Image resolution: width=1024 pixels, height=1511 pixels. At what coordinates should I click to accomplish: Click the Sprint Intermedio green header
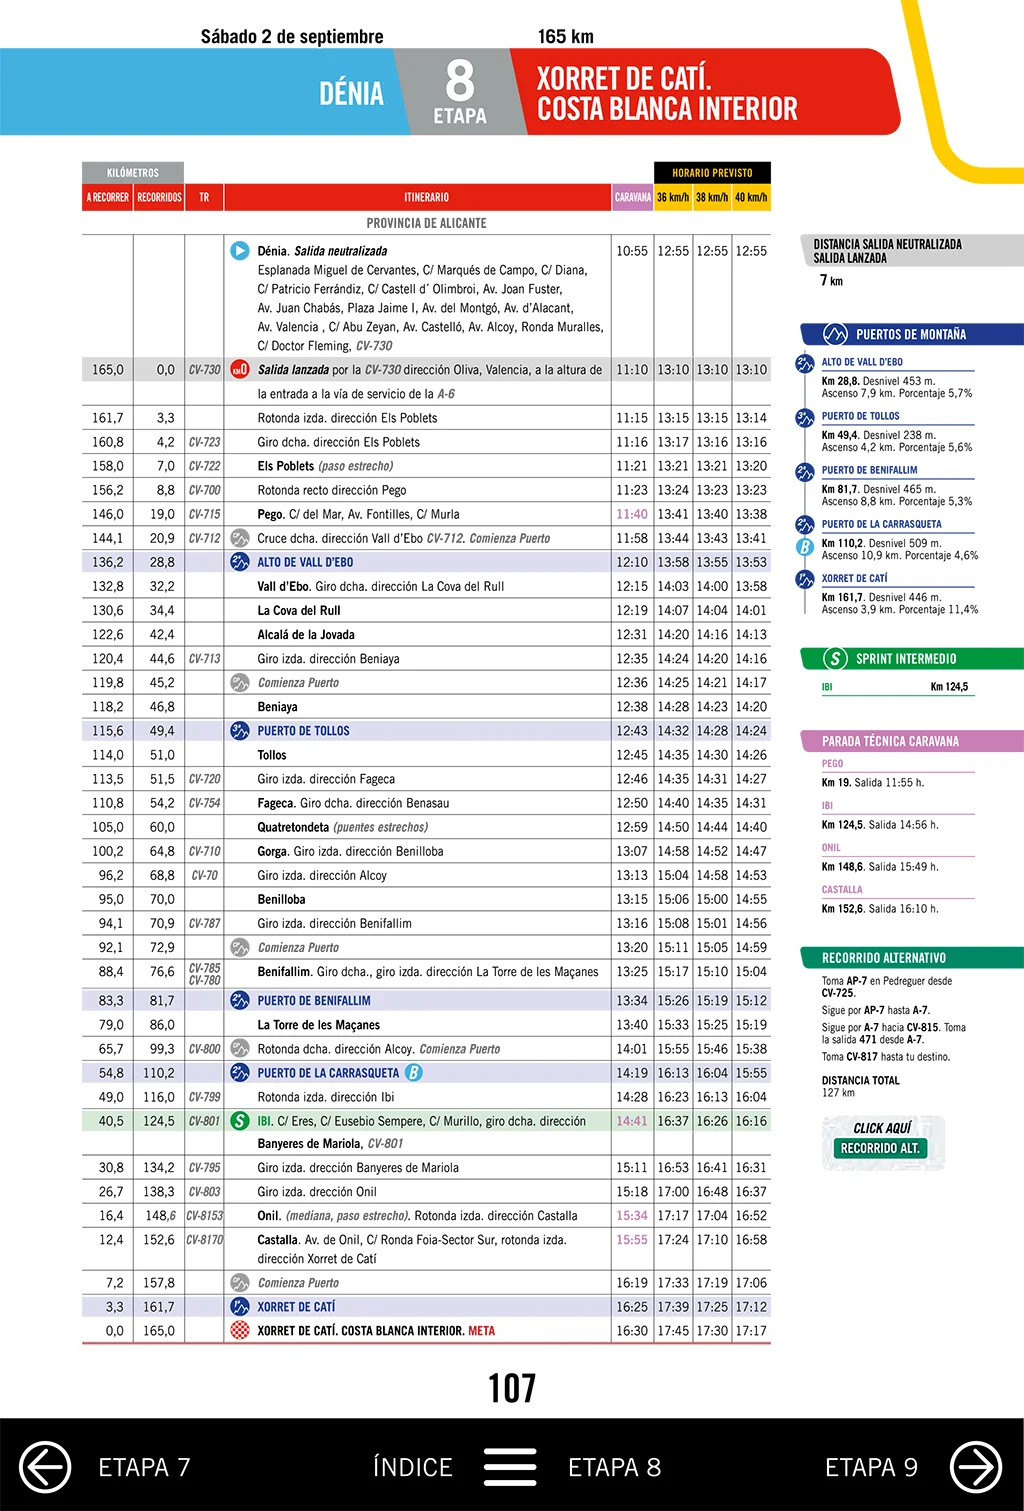tap(910, 659)
